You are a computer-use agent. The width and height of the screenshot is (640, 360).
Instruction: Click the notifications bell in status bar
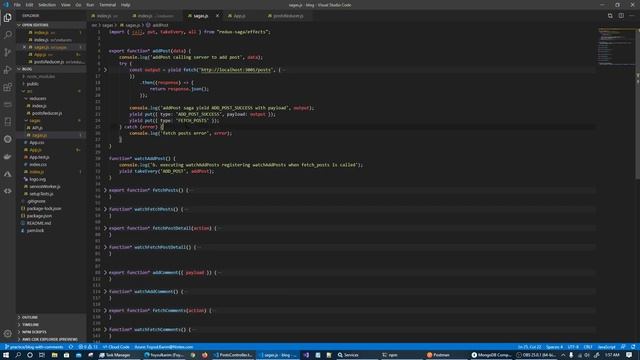(633, 347)
